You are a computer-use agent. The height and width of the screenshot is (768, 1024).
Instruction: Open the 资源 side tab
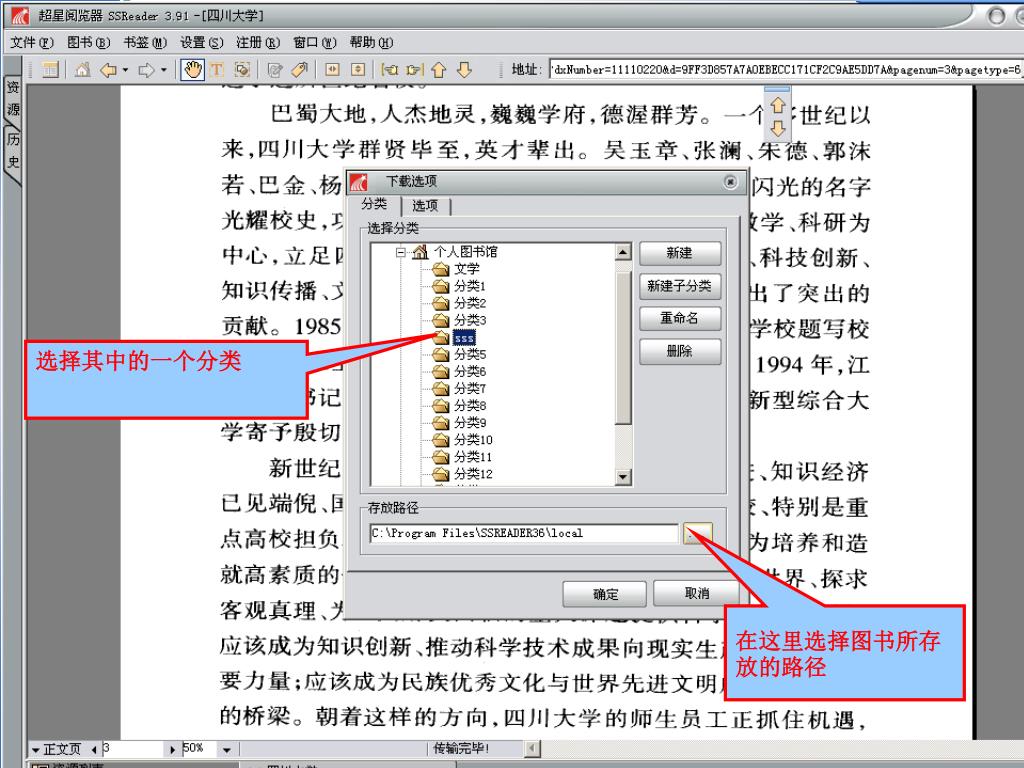[x=13, y=98]
